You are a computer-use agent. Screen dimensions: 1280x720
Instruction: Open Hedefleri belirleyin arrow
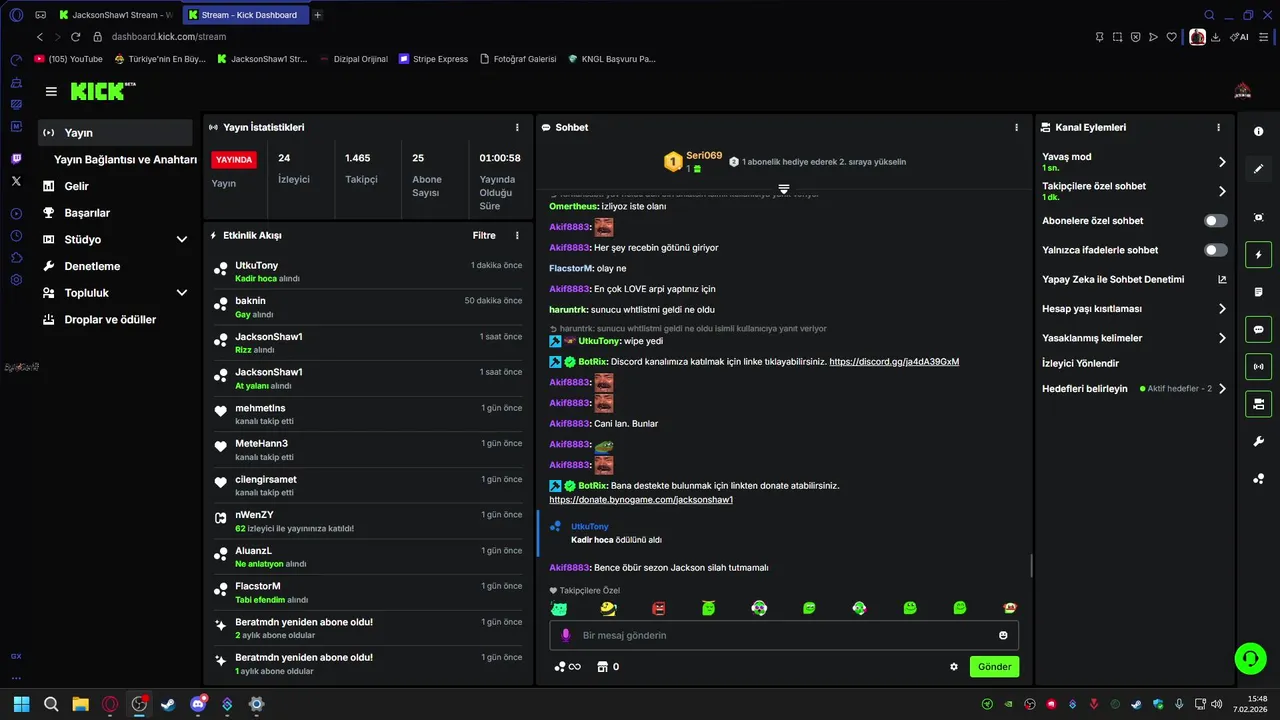(1222, 389)
